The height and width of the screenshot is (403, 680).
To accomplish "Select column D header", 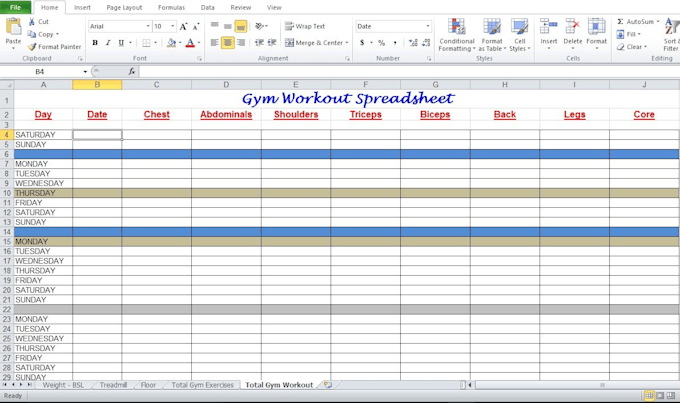I will (x=226, y=85).
